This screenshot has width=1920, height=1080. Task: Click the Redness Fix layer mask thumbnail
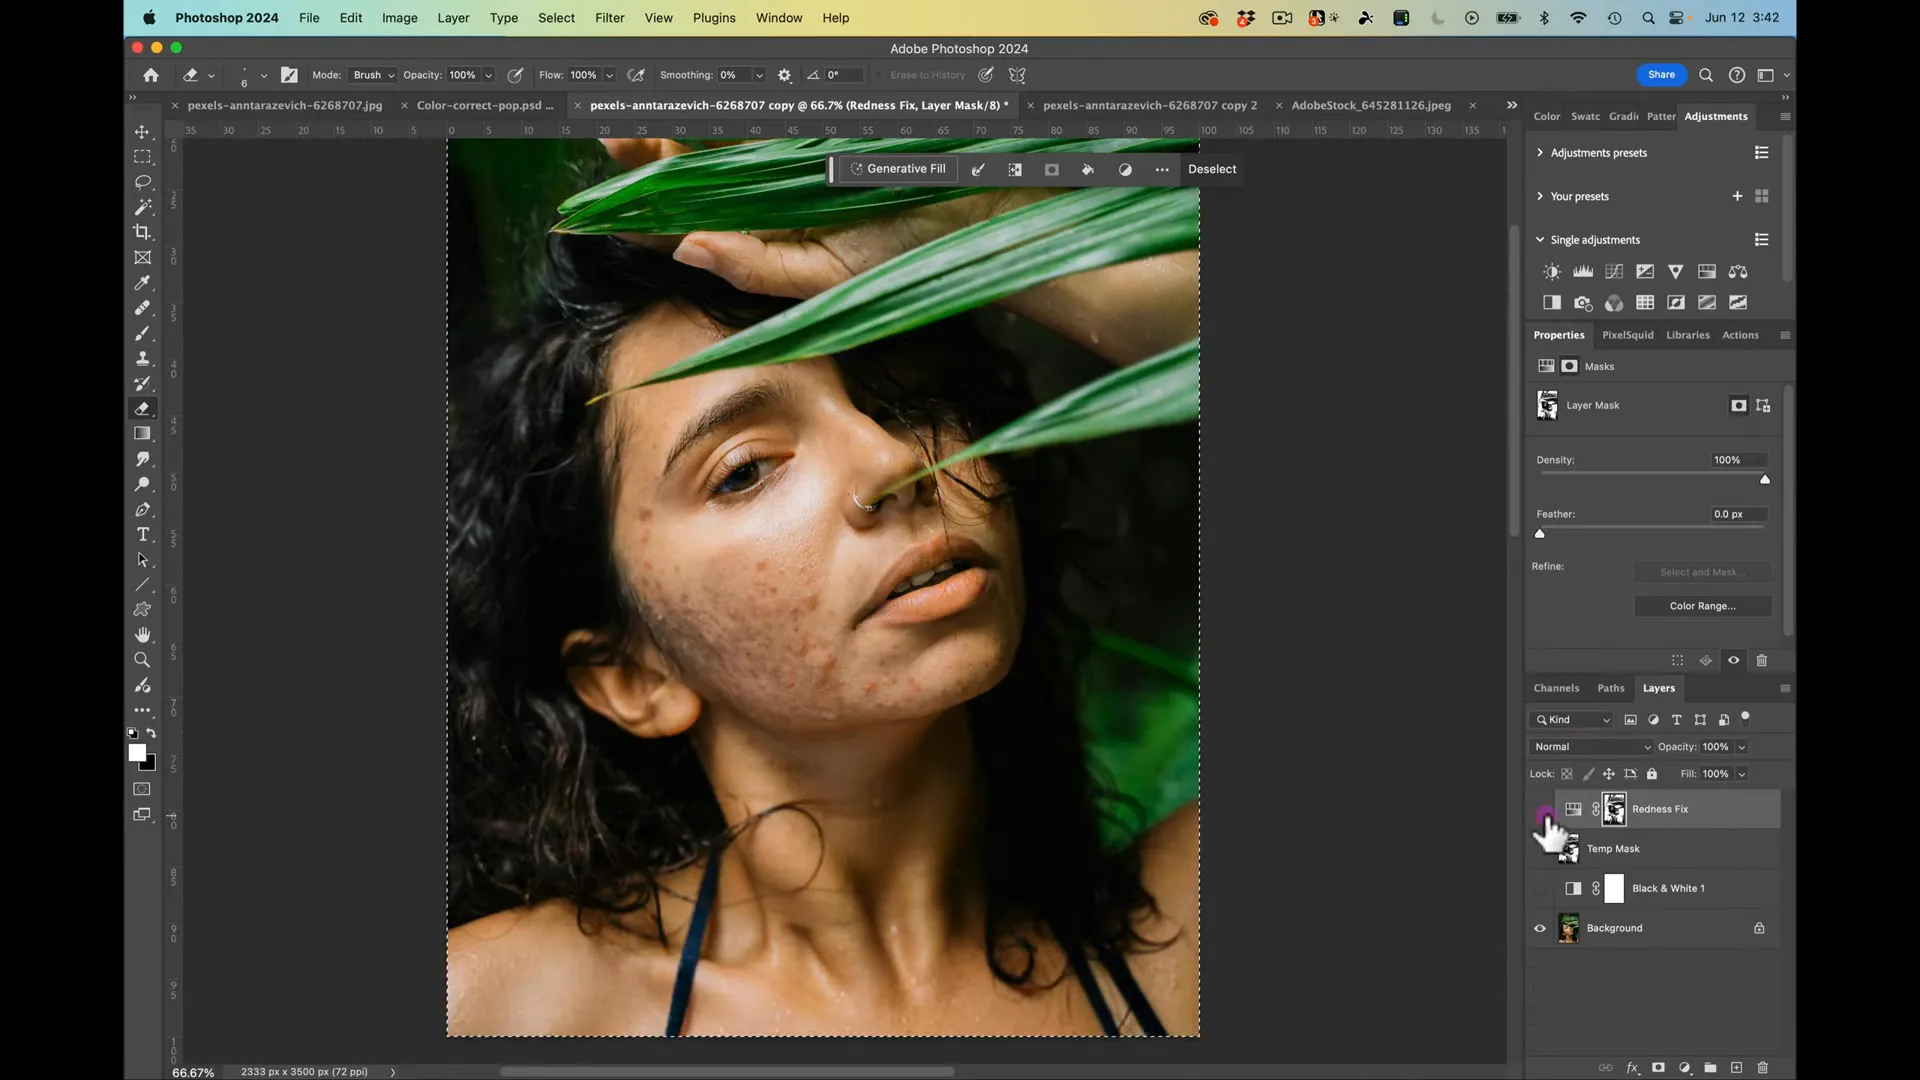tap(1614, 809)
